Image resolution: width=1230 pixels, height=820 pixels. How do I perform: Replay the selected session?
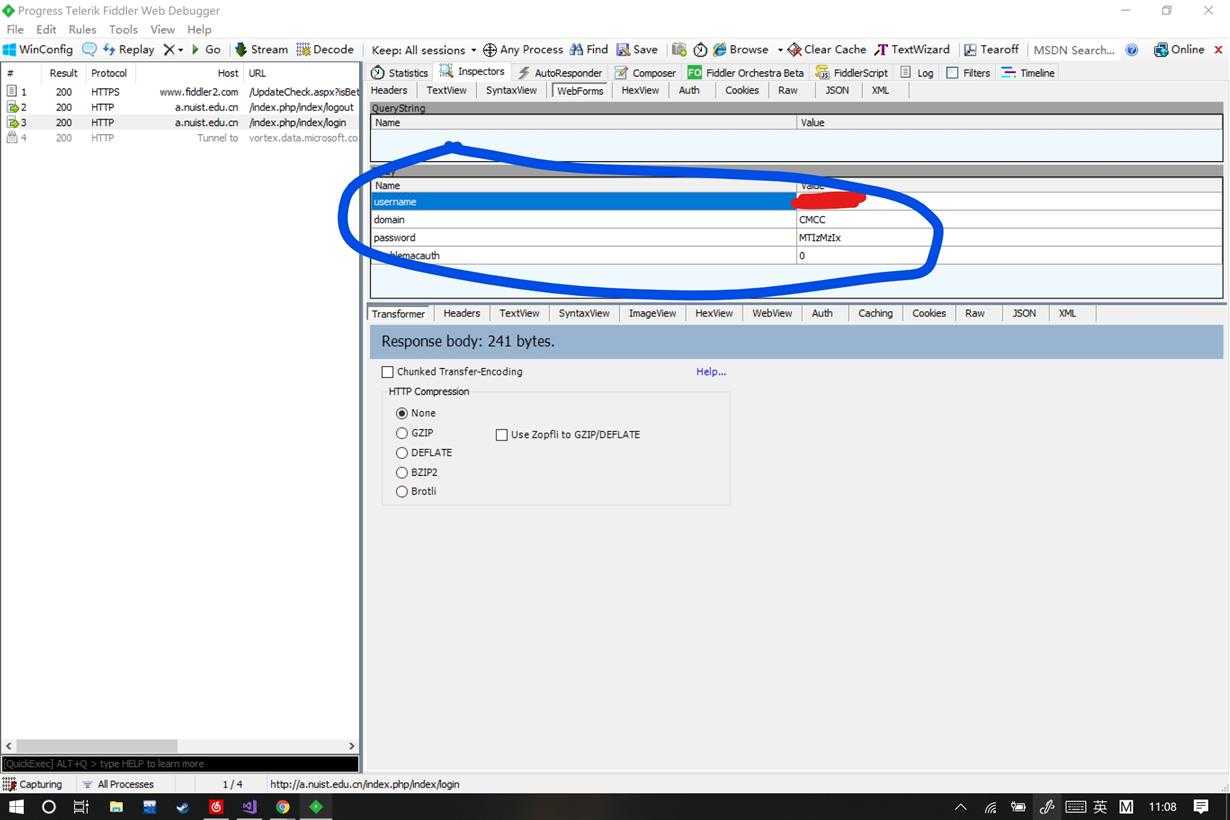coord(127,49)
